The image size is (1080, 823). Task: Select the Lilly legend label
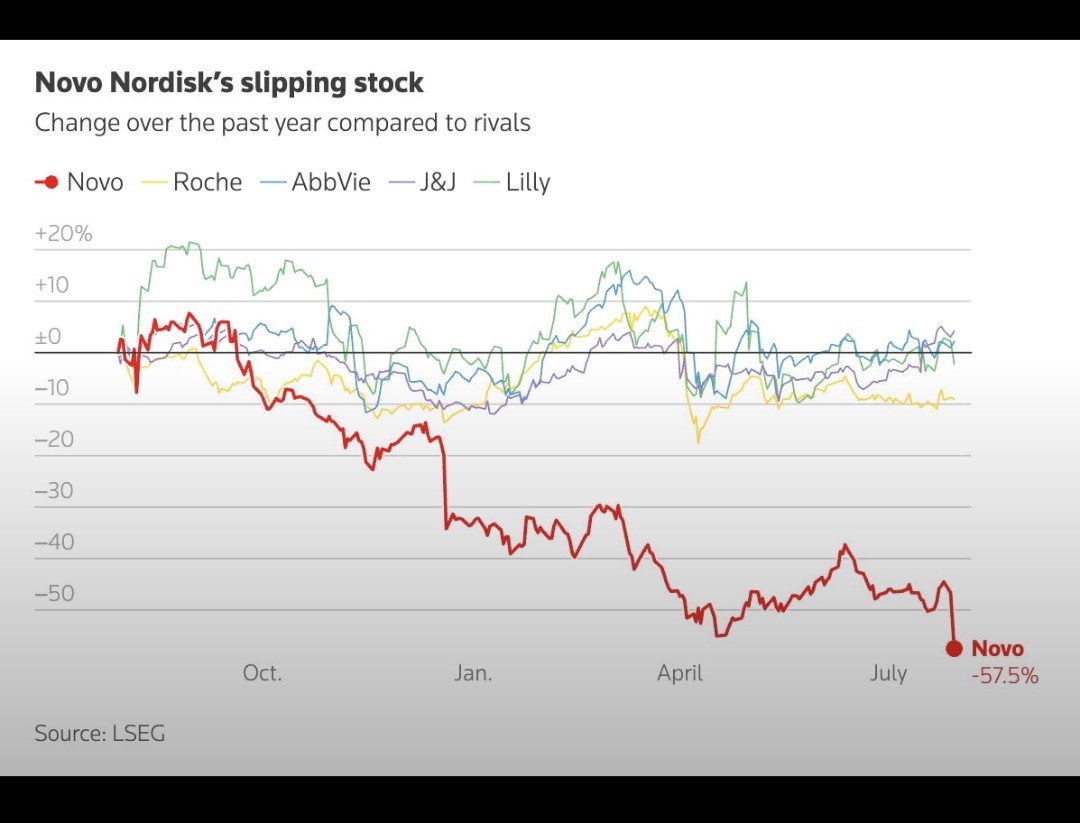(527, 182)
